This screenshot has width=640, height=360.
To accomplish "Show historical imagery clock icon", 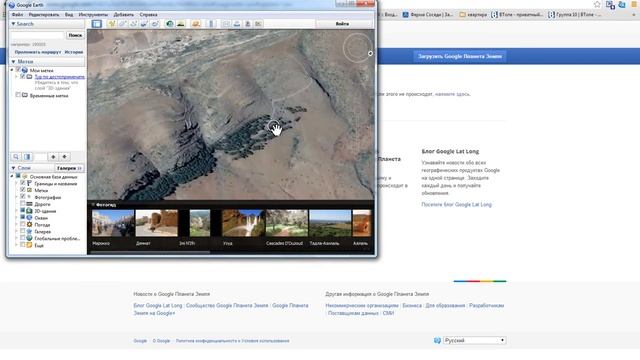I will (x=170, y=24).
